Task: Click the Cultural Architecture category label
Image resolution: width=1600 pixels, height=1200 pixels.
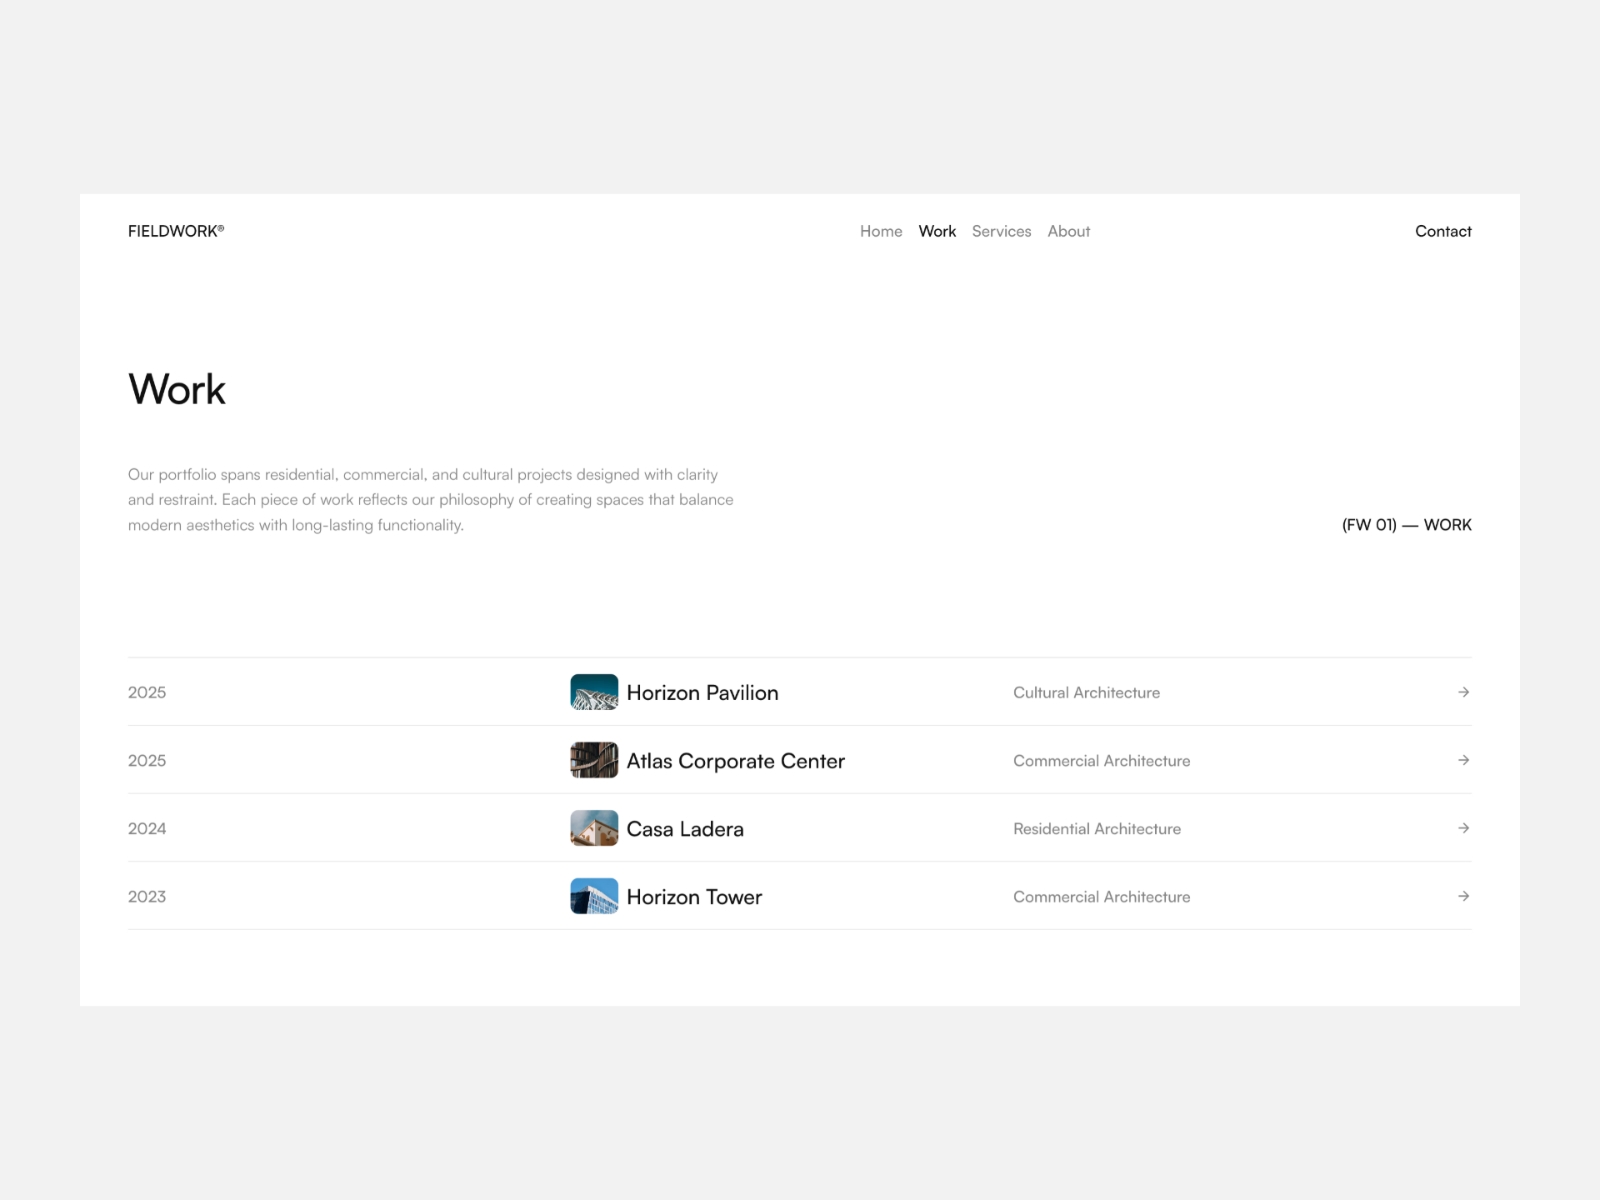Action: tap(1086, 692)
